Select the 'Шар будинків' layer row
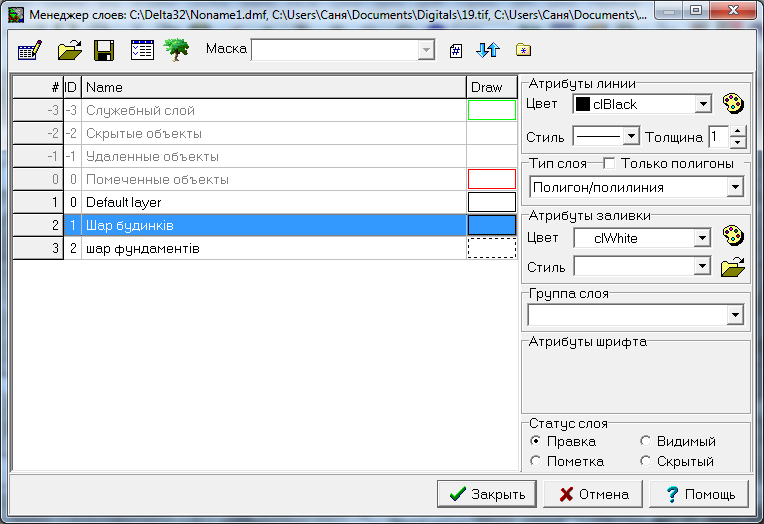The image size is (764, 524). (266, 225)
